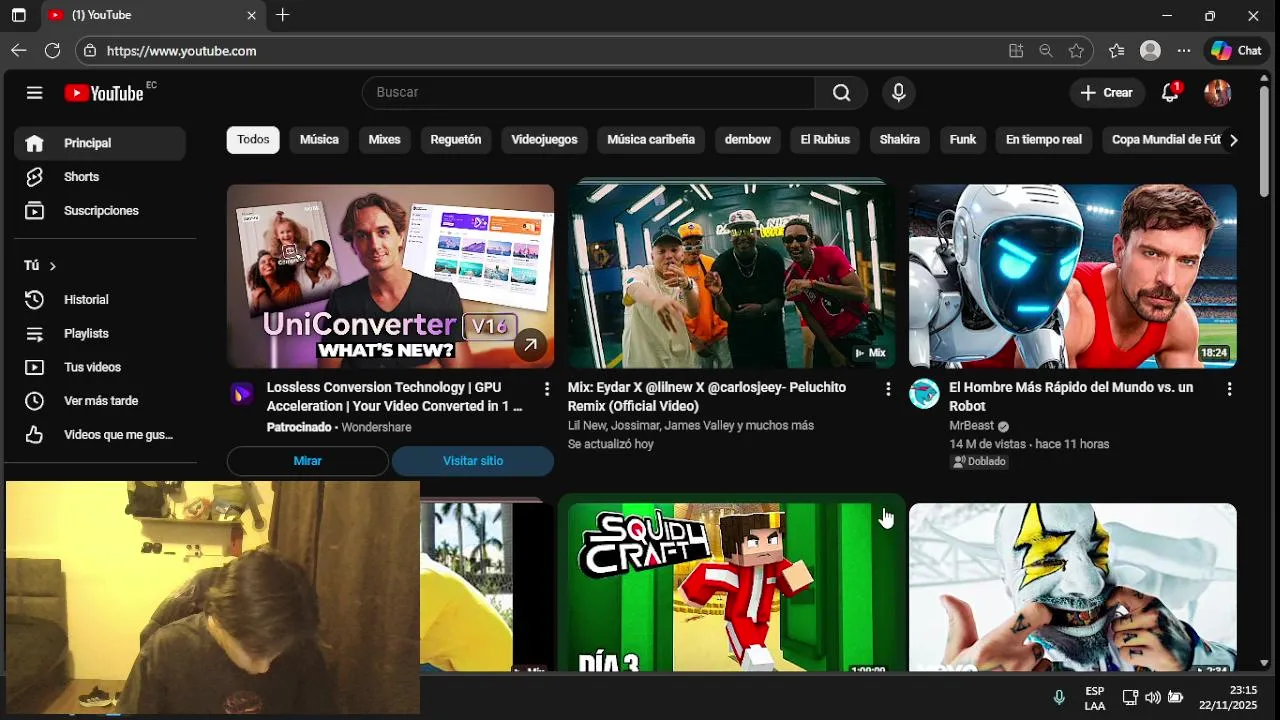Open Tus videos in the sidebar
This screenshot has height=720, width=1280.
(x=100, y=368)
